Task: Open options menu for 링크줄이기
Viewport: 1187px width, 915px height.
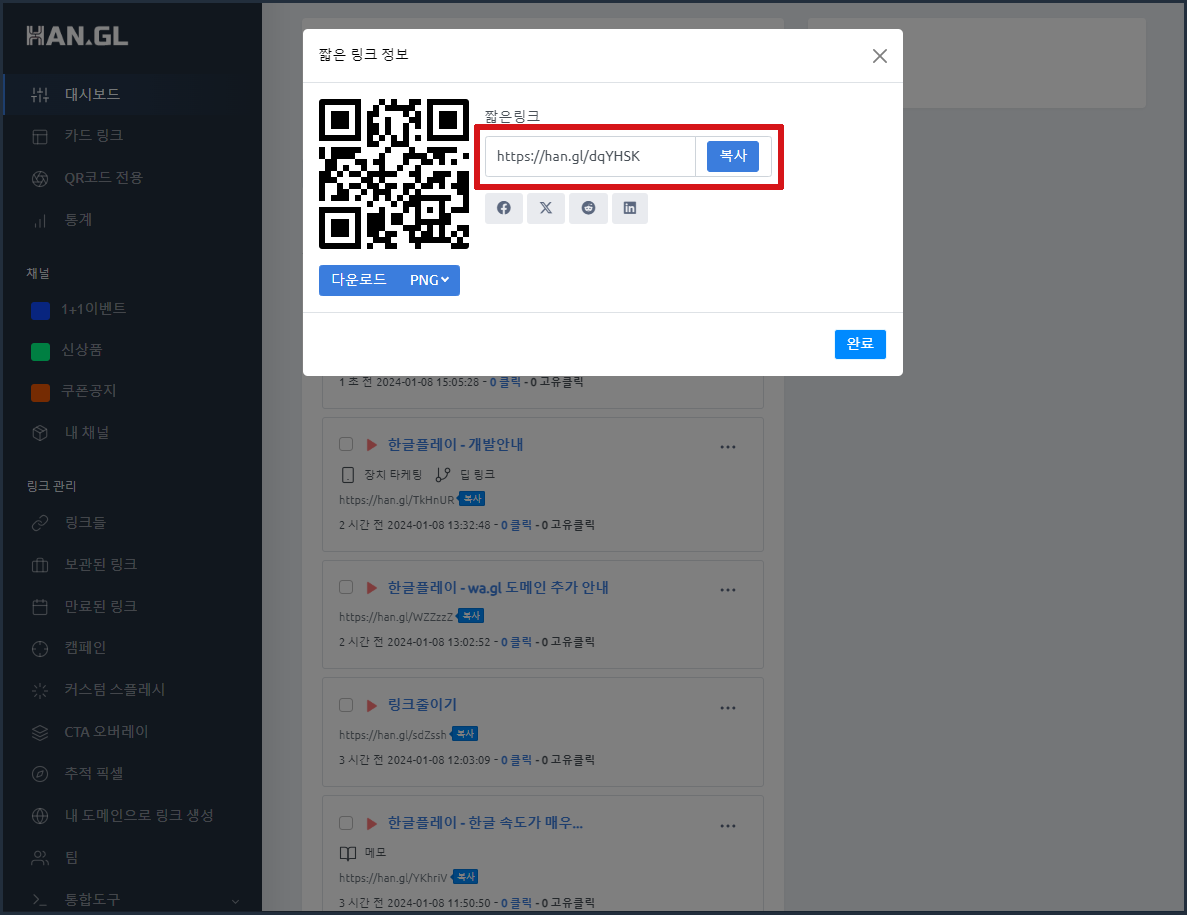Action: [x=728, y=708]
